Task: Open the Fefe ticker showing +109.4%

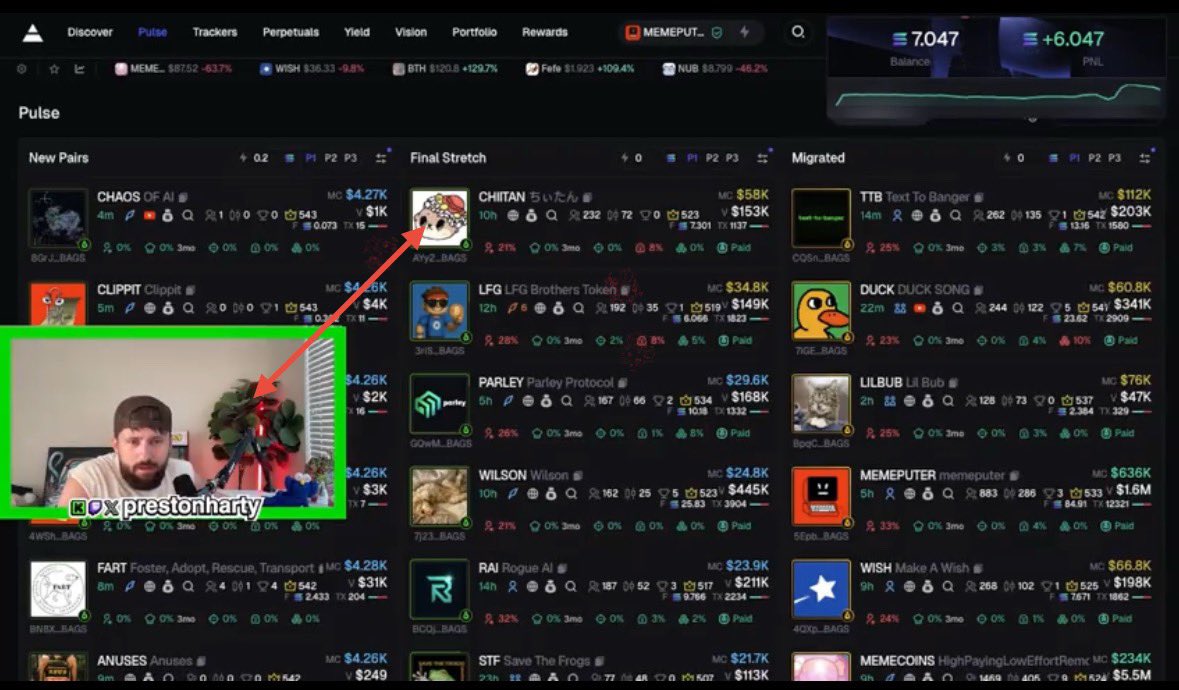Action: 580,68
